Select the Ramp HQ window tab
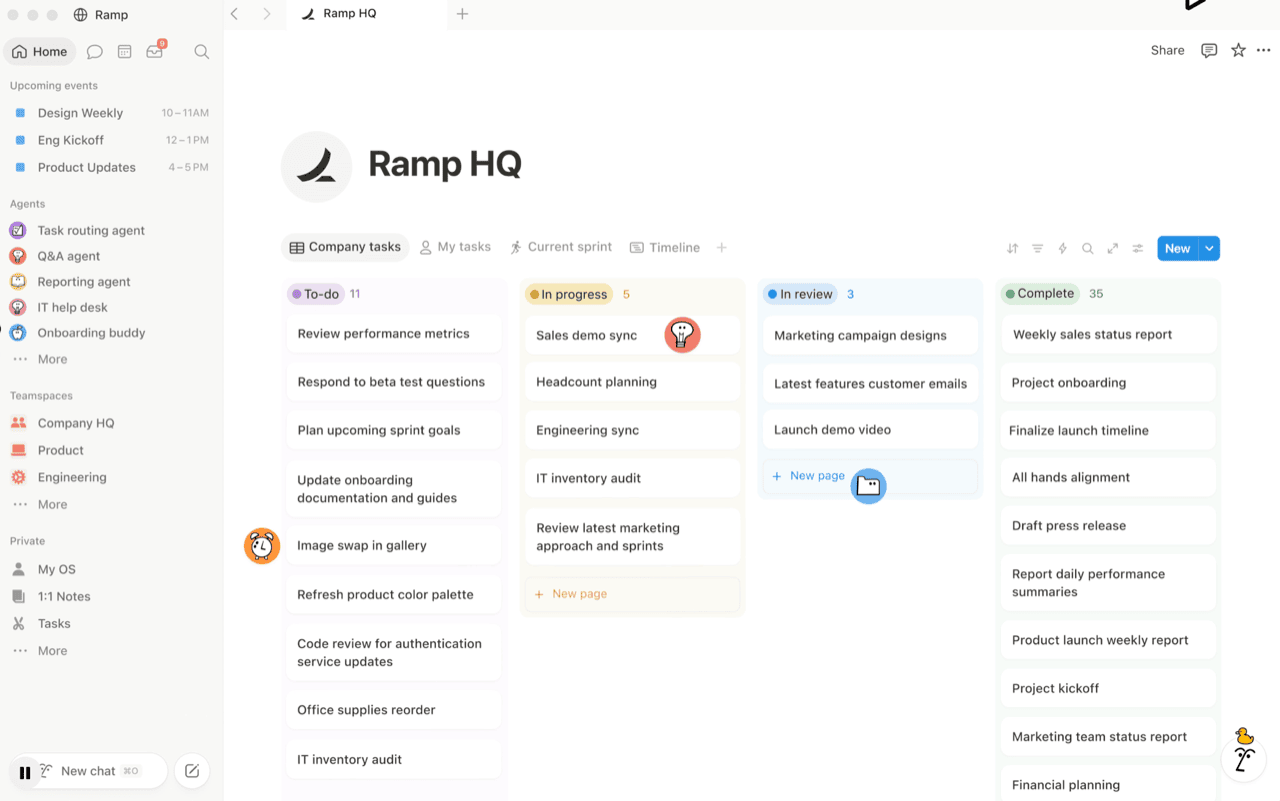 click(x=366, y=14)
